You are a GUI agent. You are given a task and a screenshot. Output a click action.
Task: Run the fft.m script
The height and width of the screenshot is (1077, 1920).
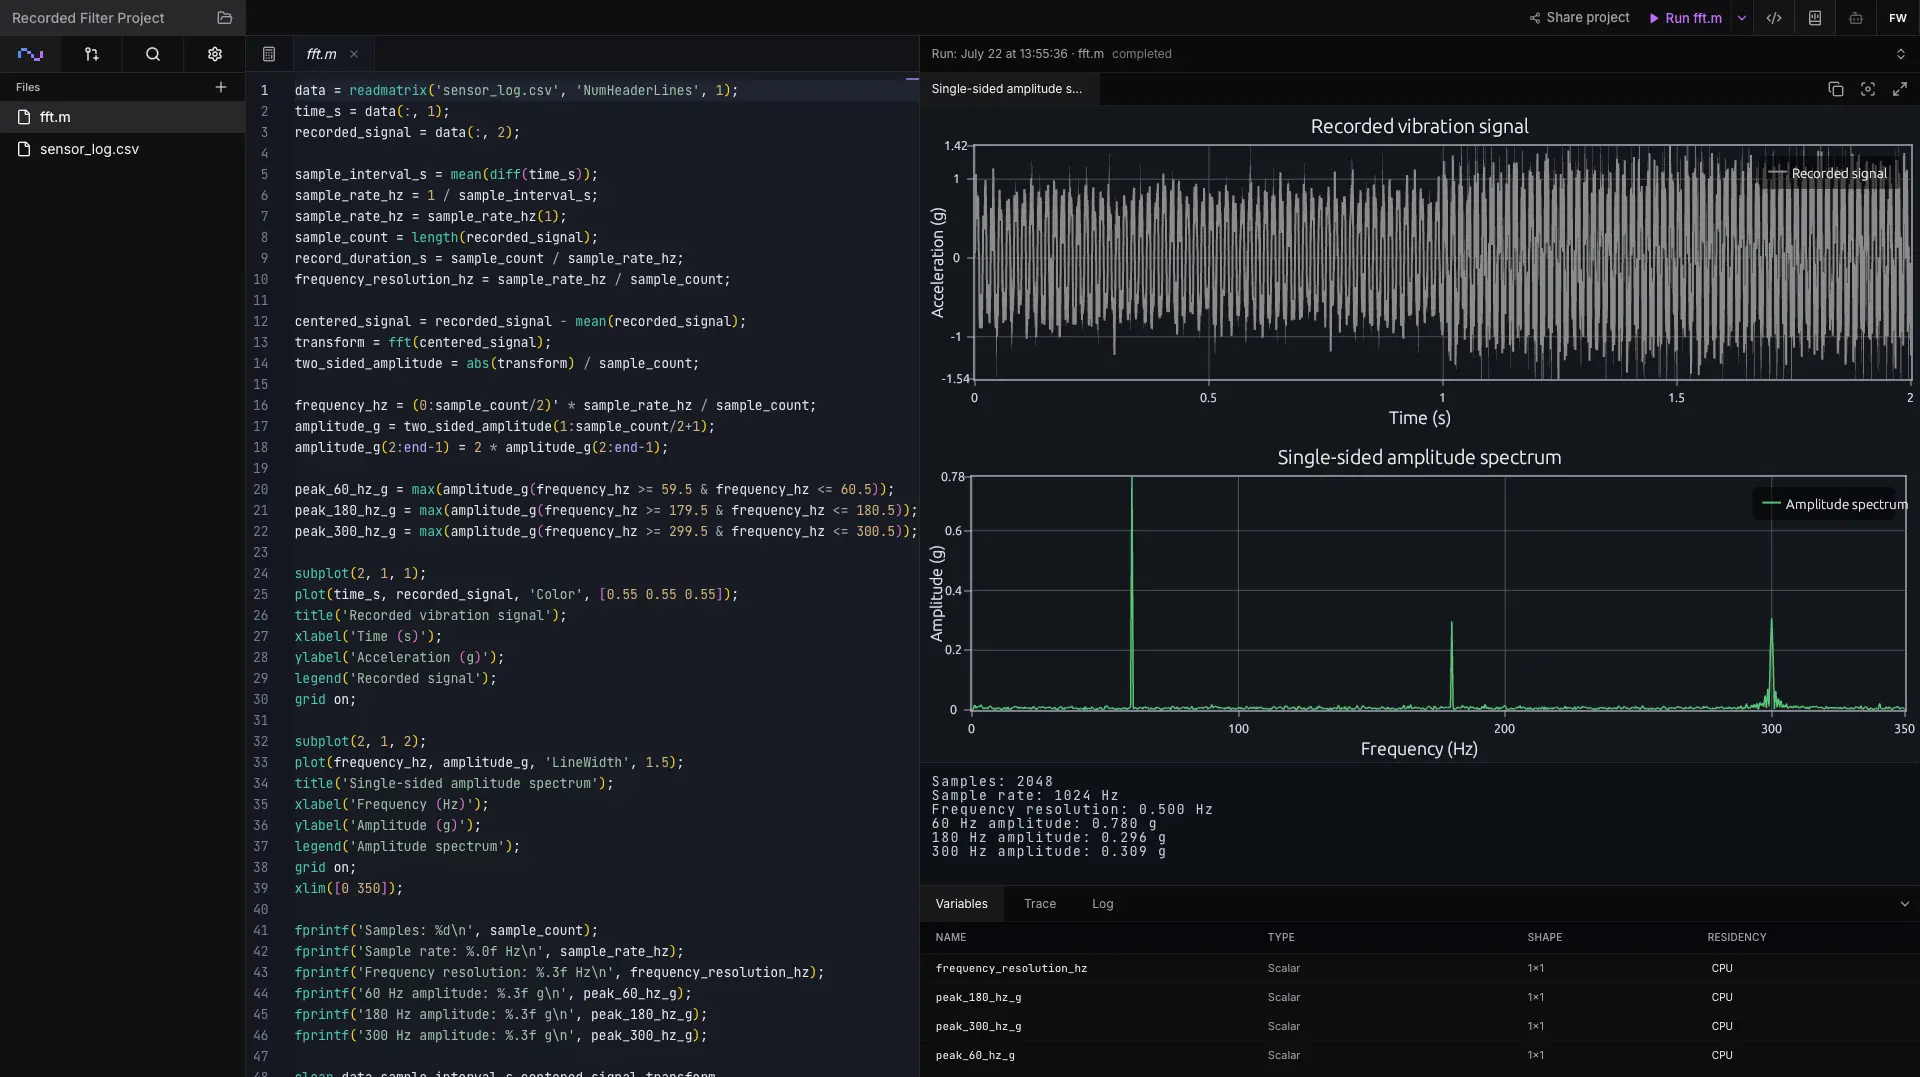tap(1686, 18)
